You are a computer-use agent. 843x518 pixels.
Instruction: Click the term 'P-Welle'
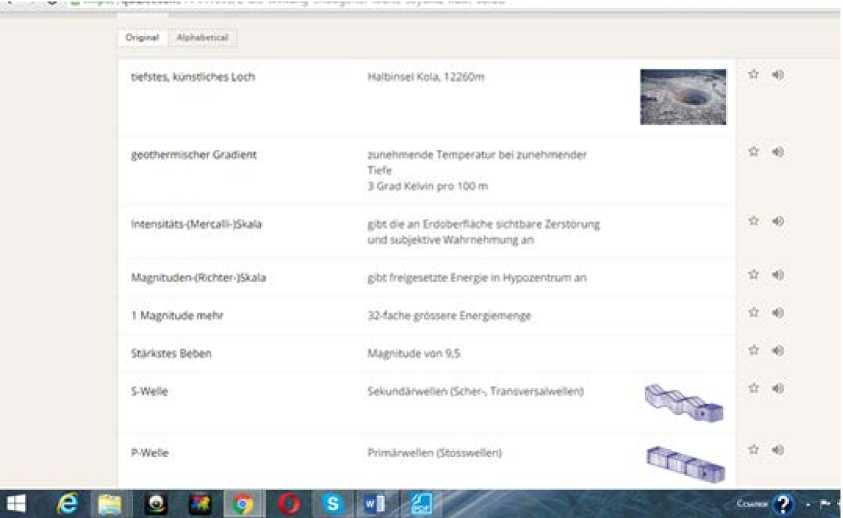click(149, 453)
